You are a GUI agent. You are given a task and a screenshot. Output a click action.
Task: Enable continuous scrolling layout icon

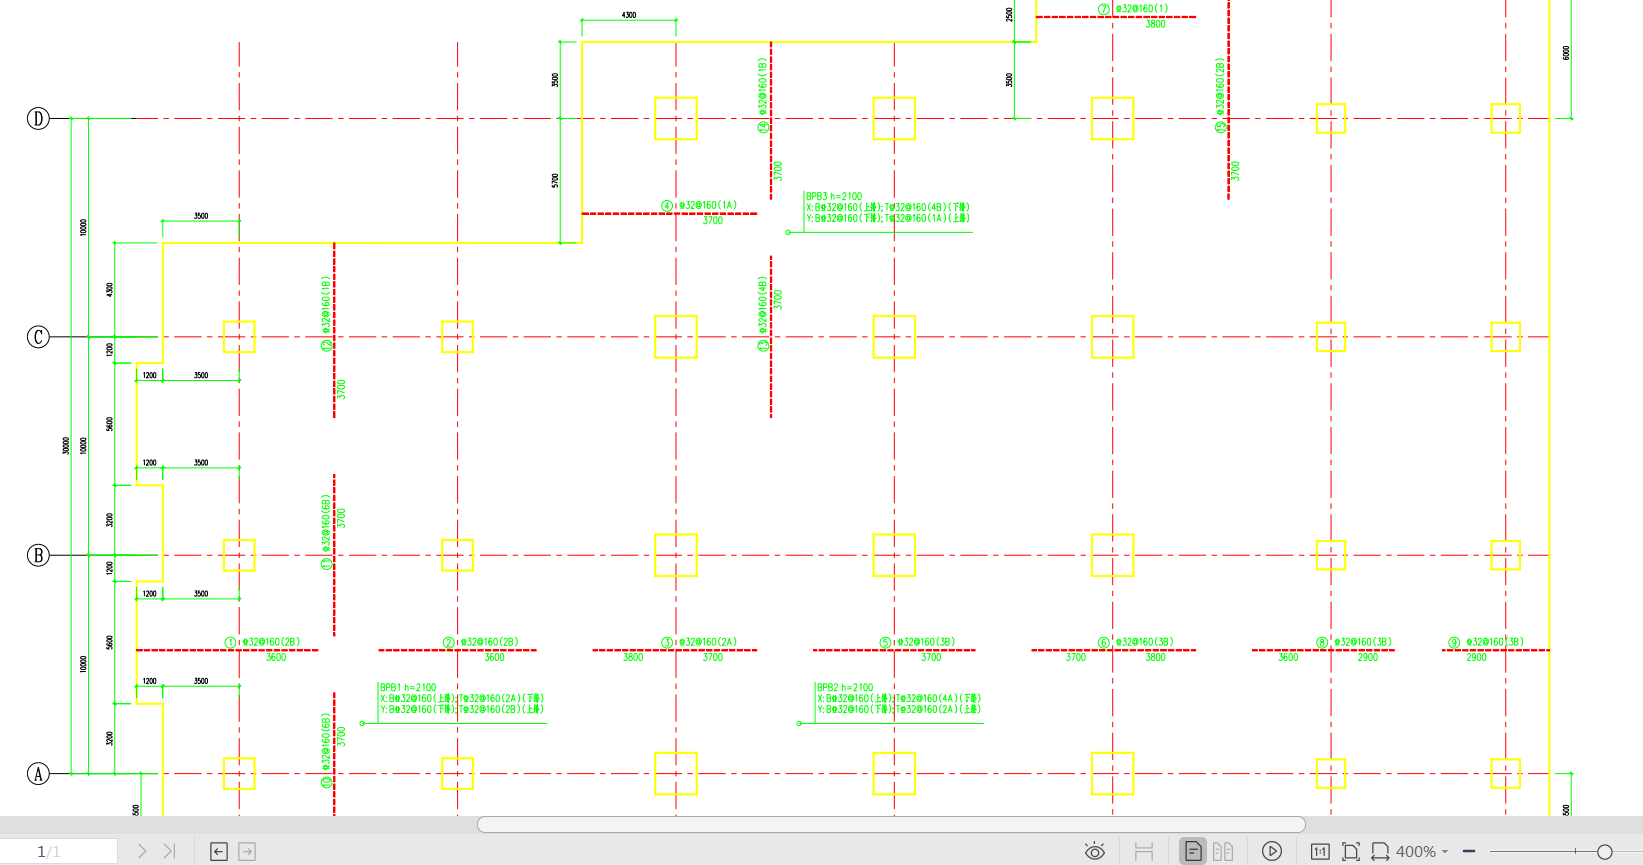pyautogui.click(x=1144, y=852)
